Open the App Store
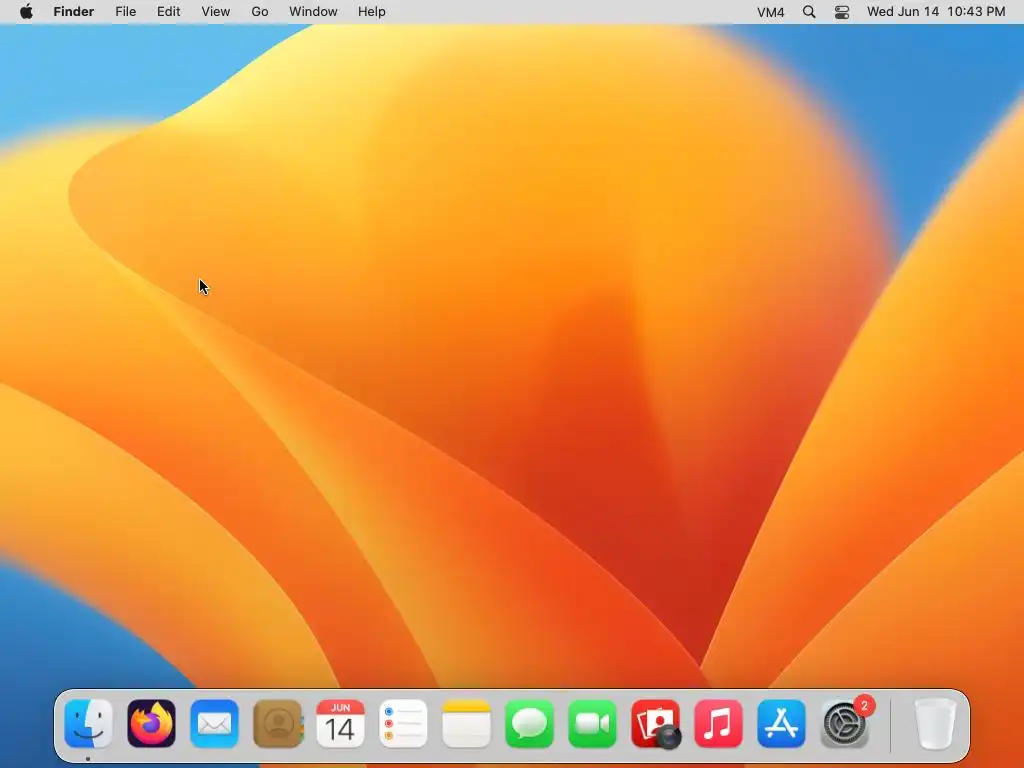 coord(781,724)
